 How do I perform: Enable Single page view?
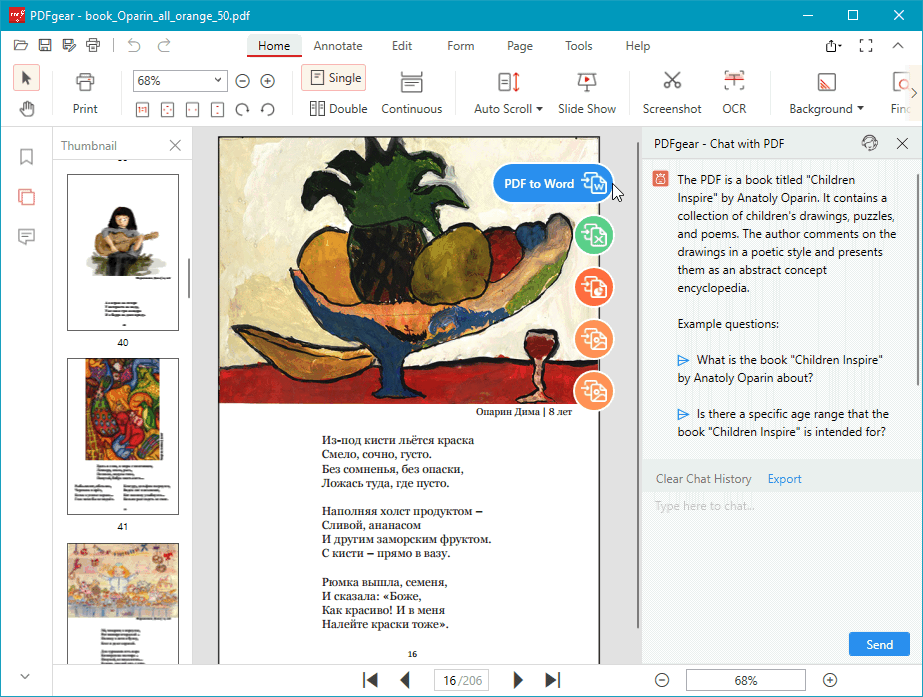334,78
